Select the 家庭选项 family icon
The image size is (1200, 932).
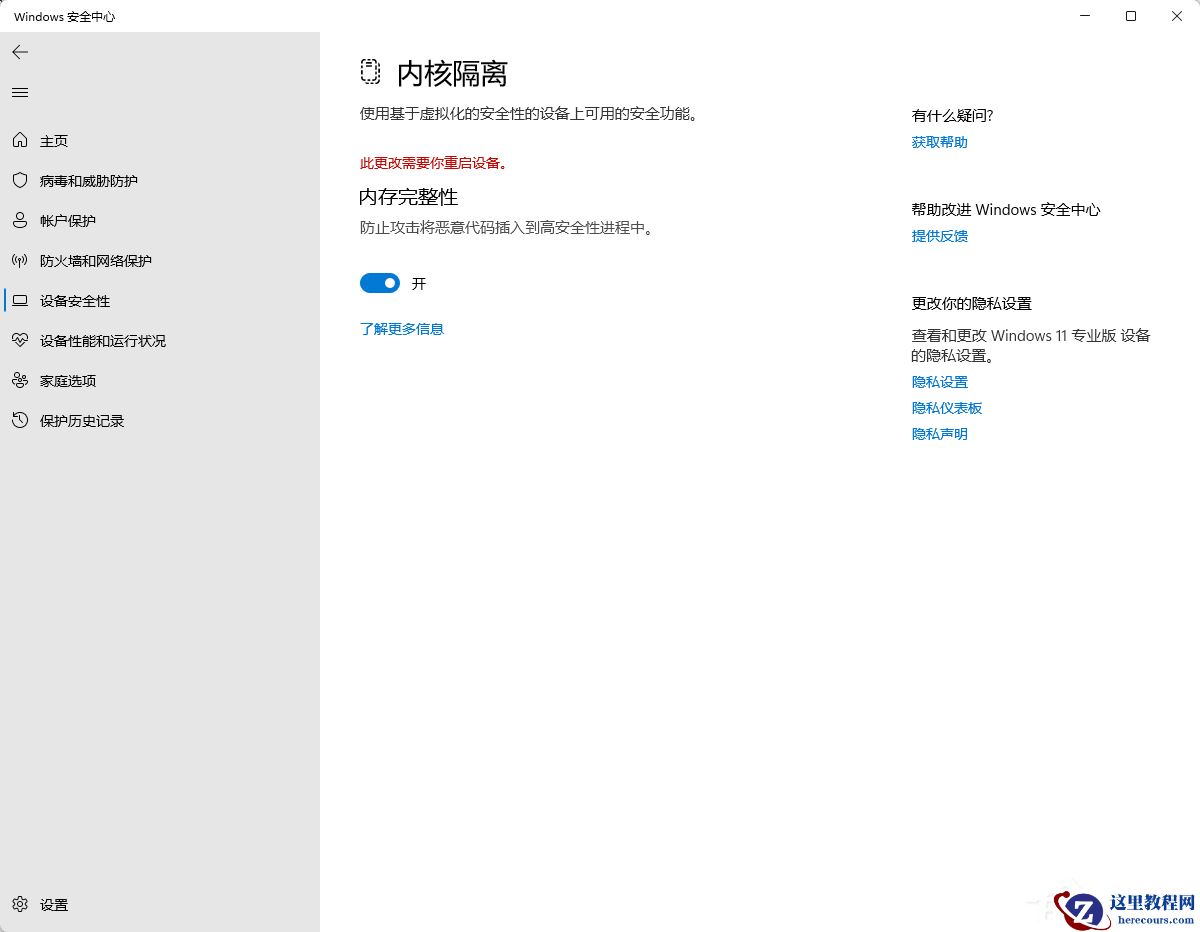point(20,380)
